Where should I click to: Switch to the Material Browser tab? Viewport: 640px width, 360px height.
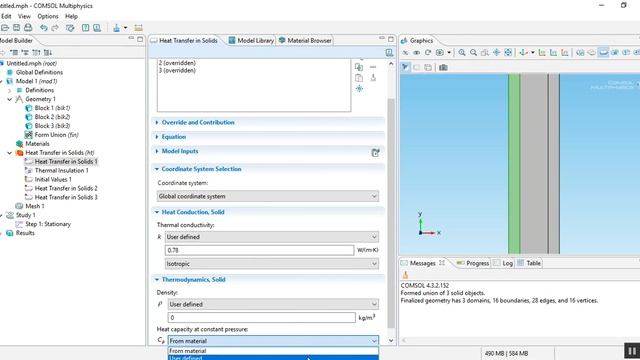[305, 40]
